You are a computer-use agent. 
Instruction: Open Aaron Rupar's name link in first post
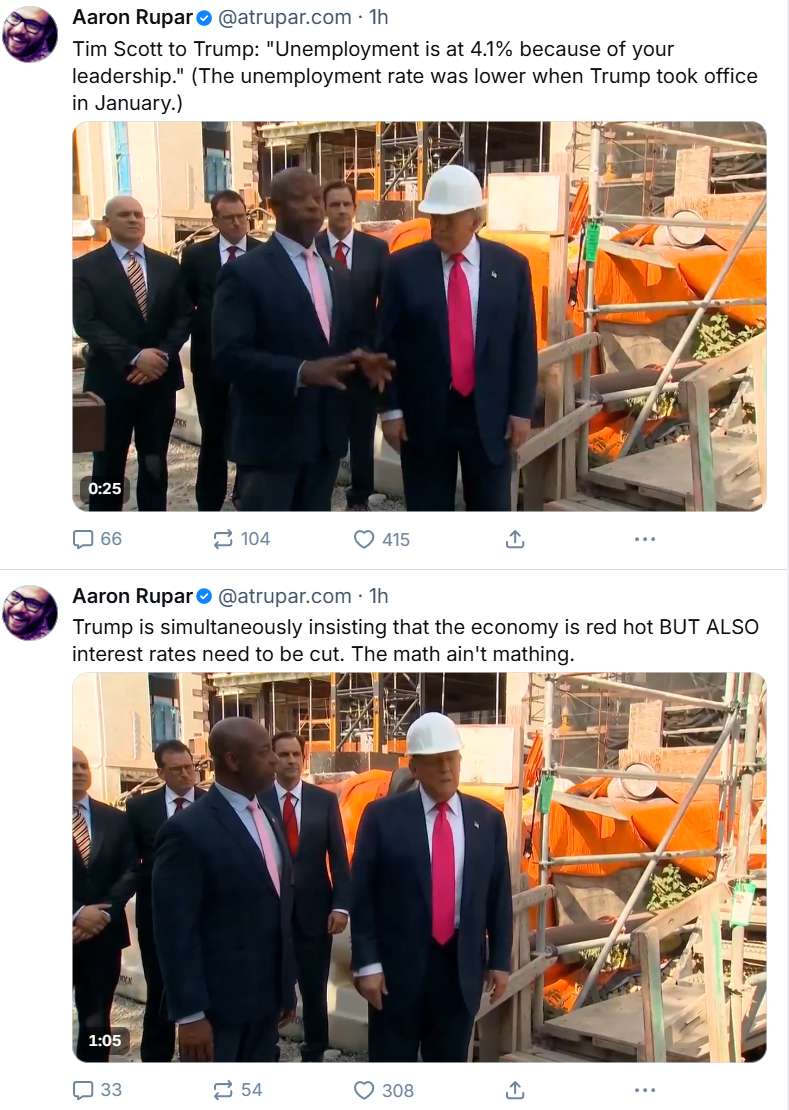(x=132, y=17)
